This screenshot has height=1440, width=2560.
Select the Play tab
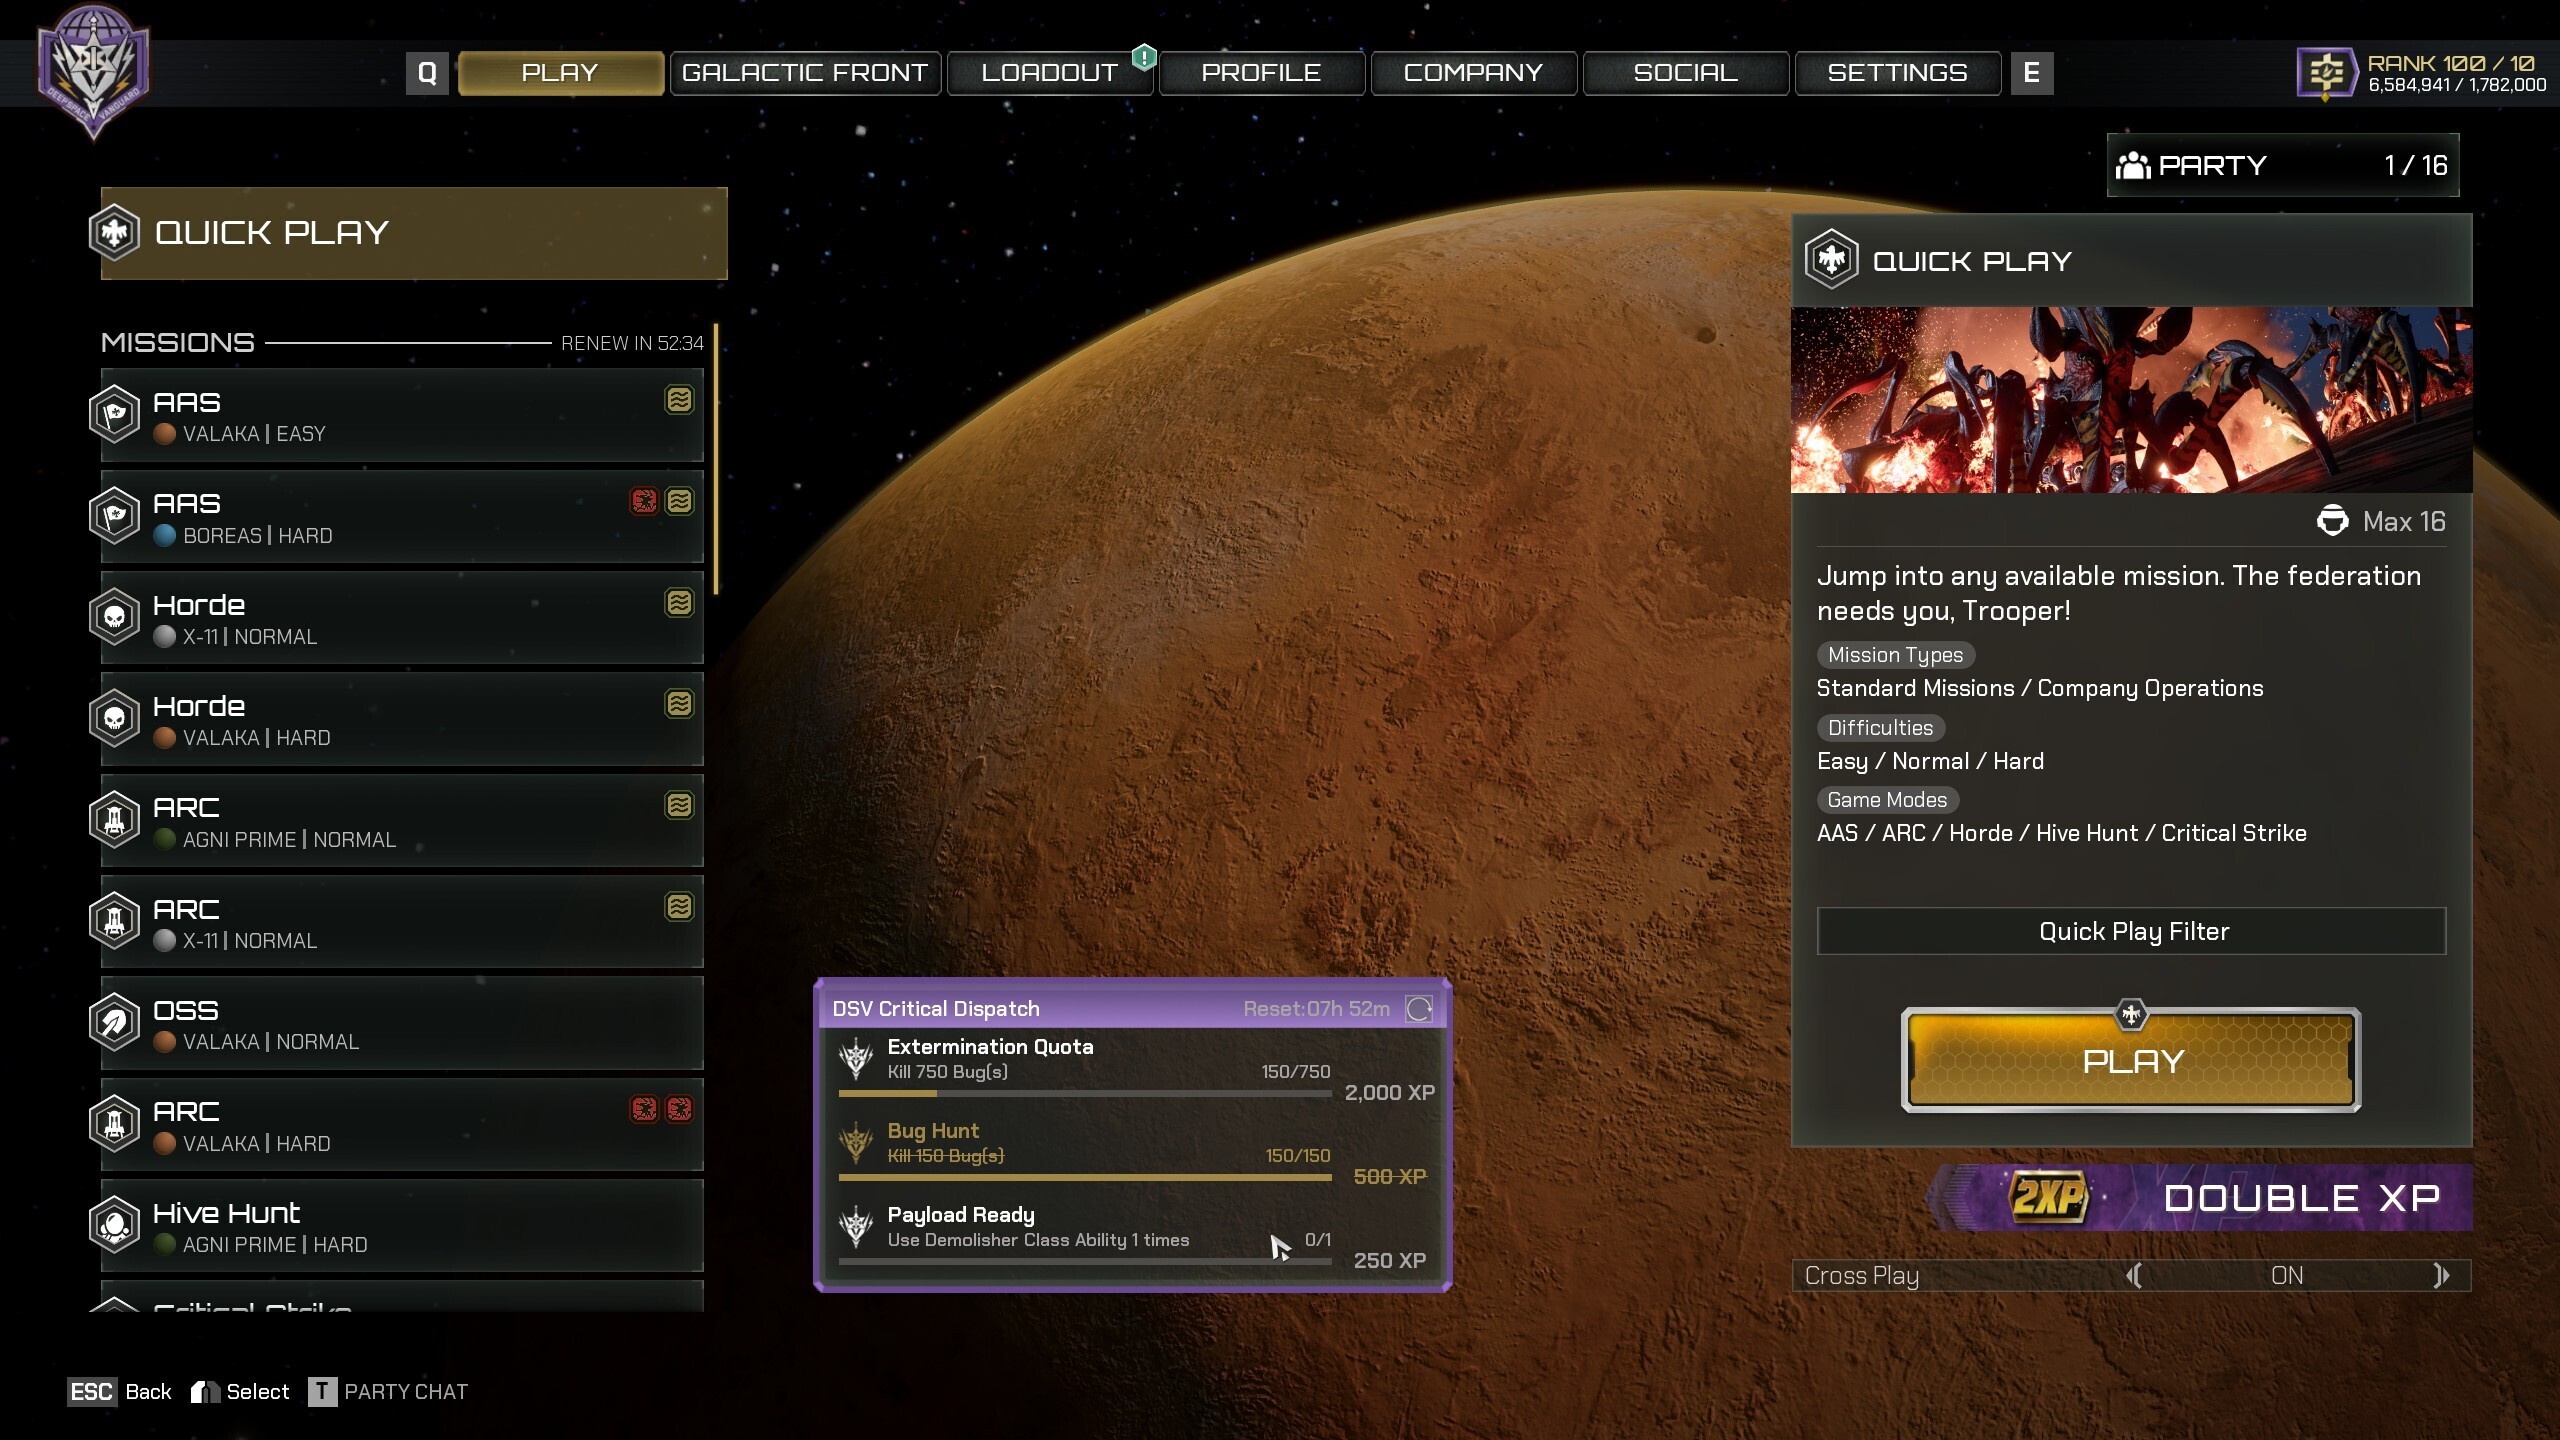pos(561,73)
